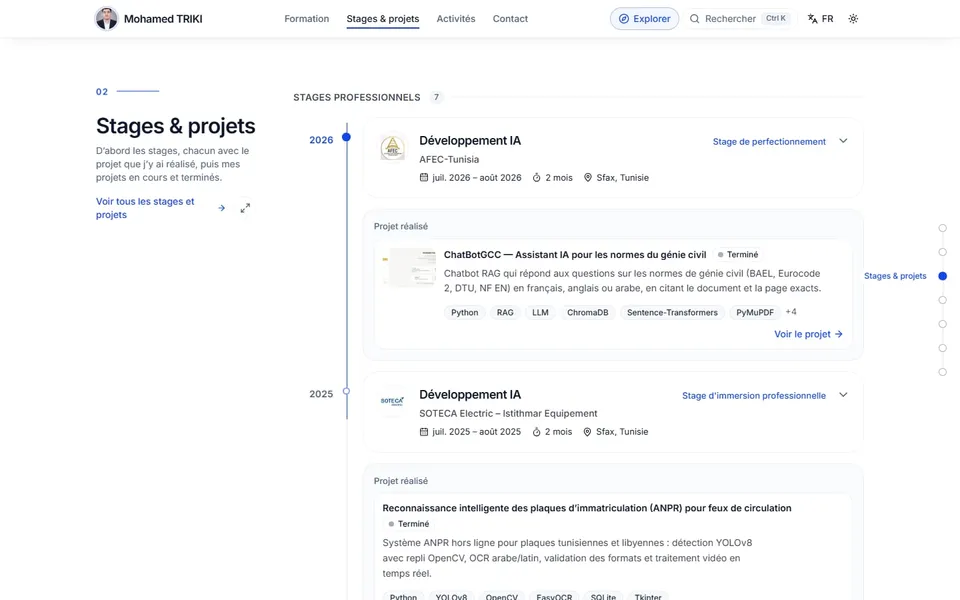Click calendar icon beside juil. 2025 – août 2025
Screen dimensions: 960x600
424,432
